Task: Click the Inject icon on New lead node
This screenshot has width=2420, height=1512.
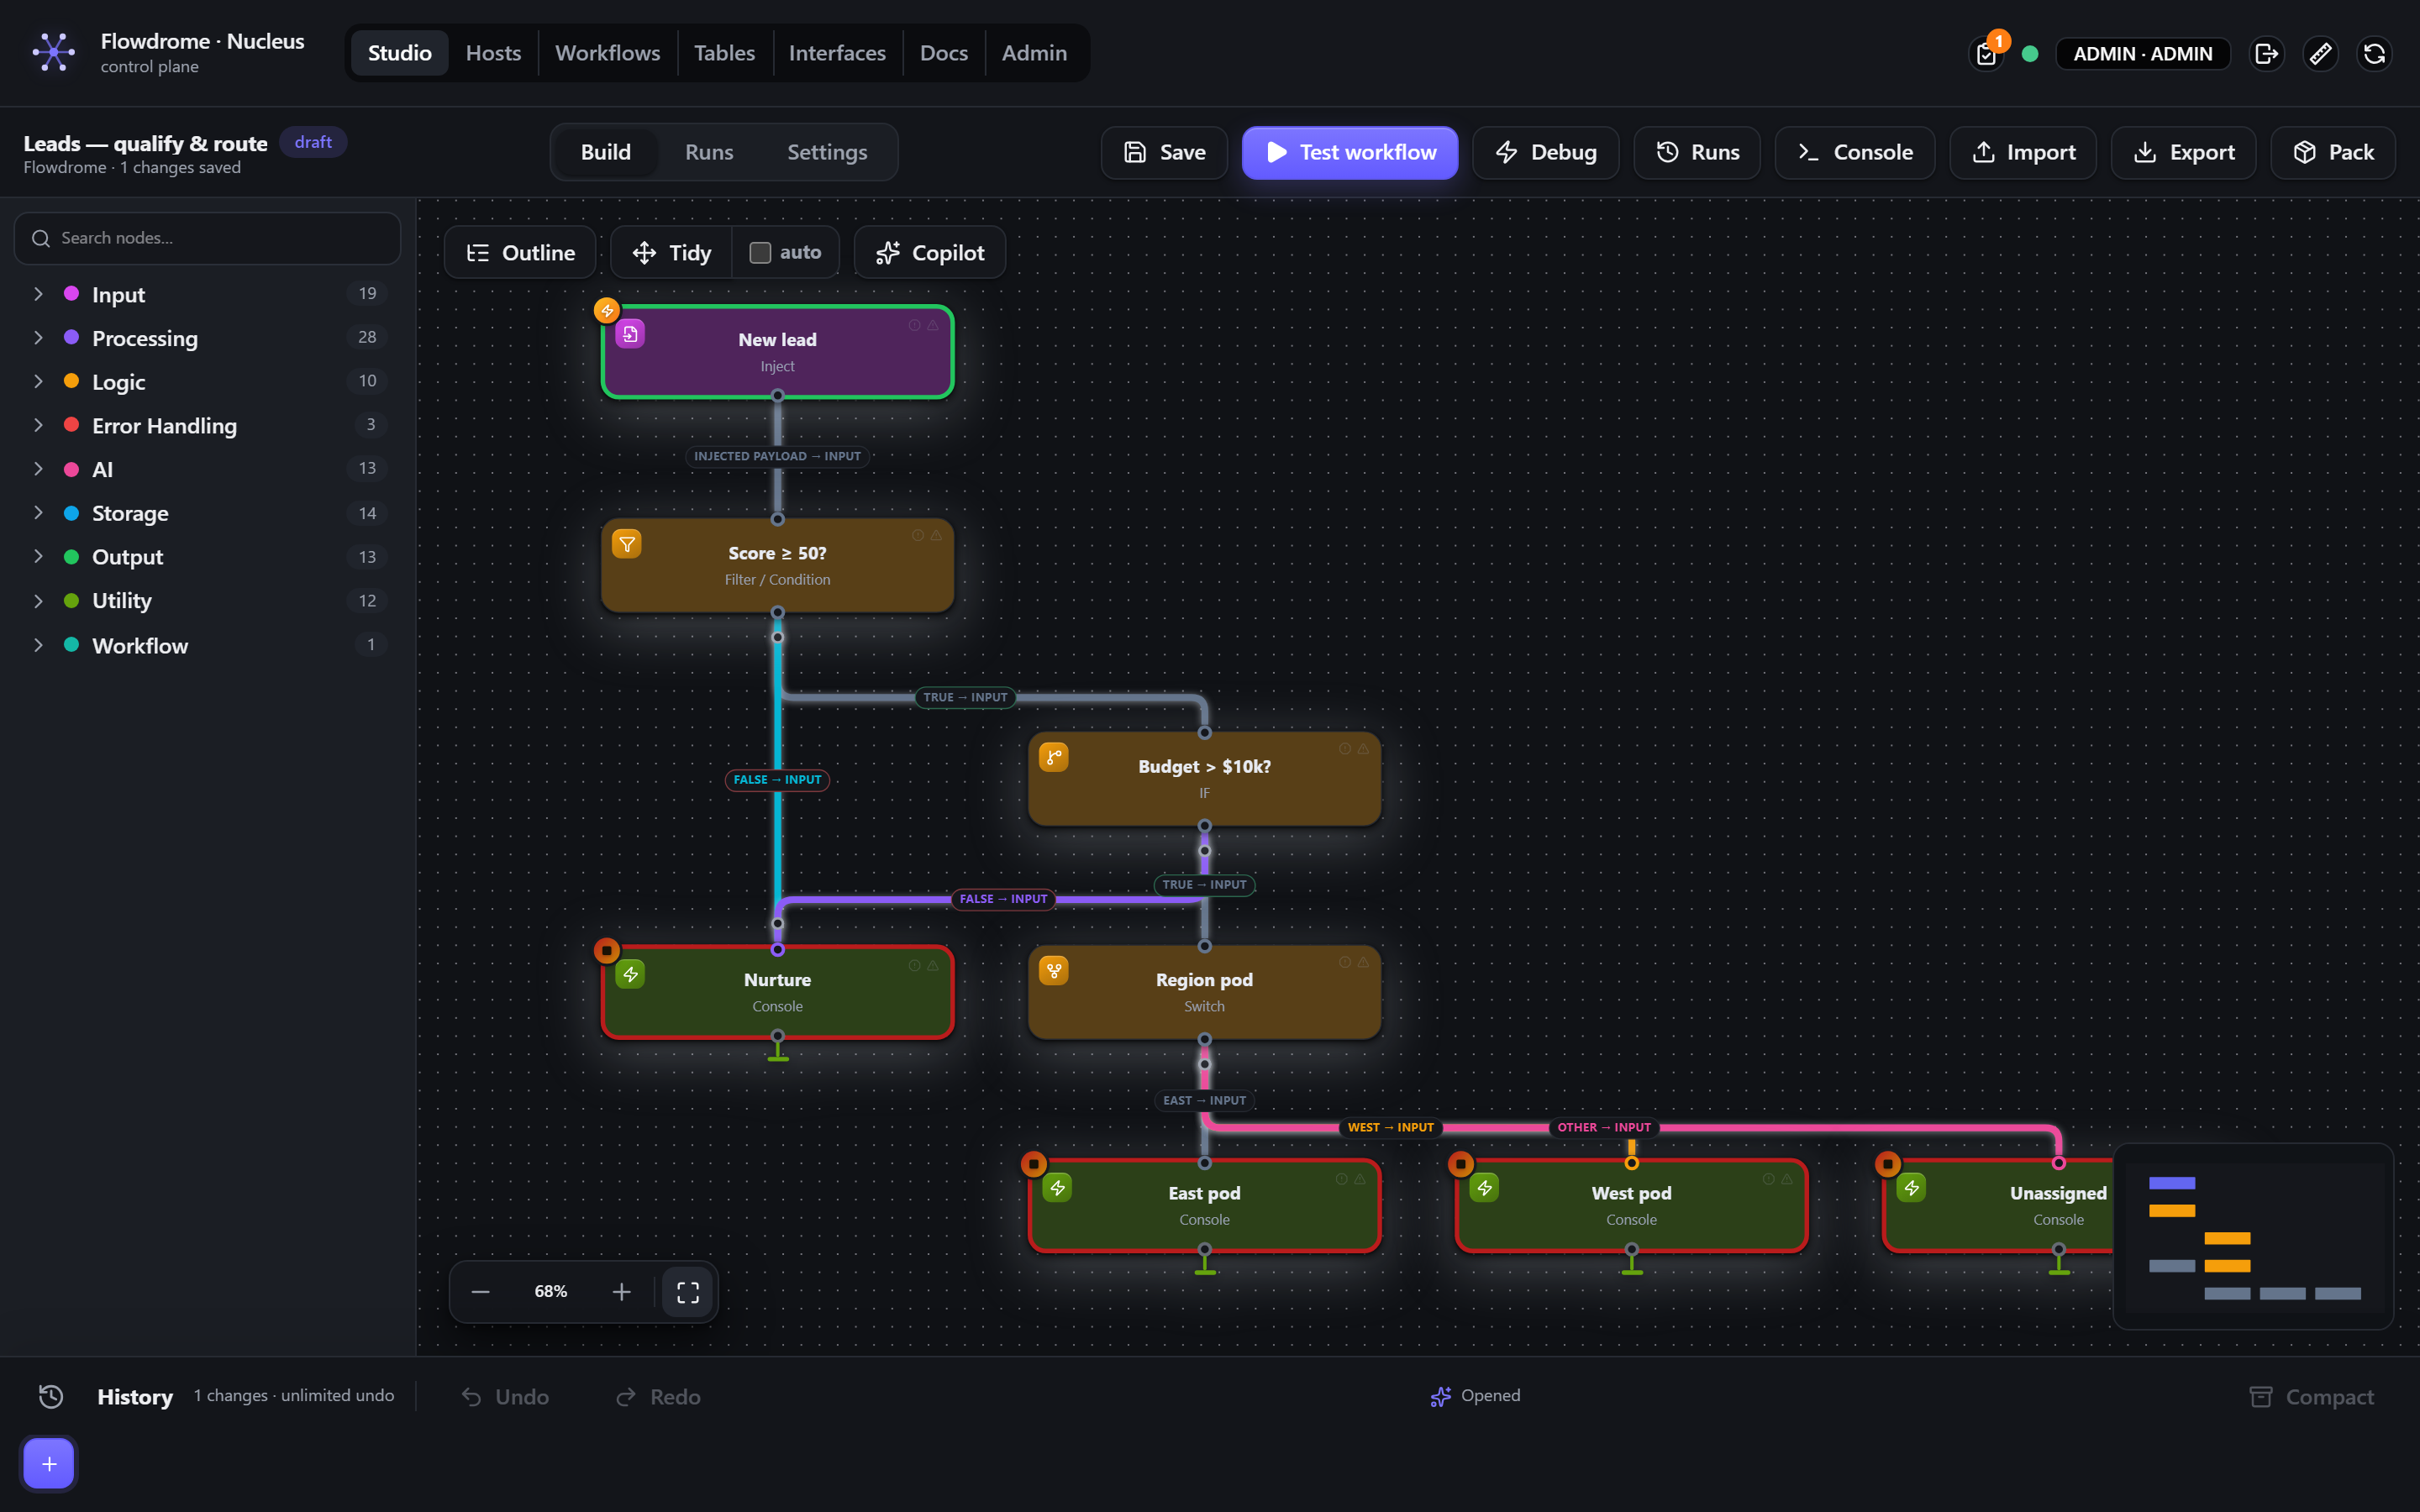Action: [x=630, y=334]
